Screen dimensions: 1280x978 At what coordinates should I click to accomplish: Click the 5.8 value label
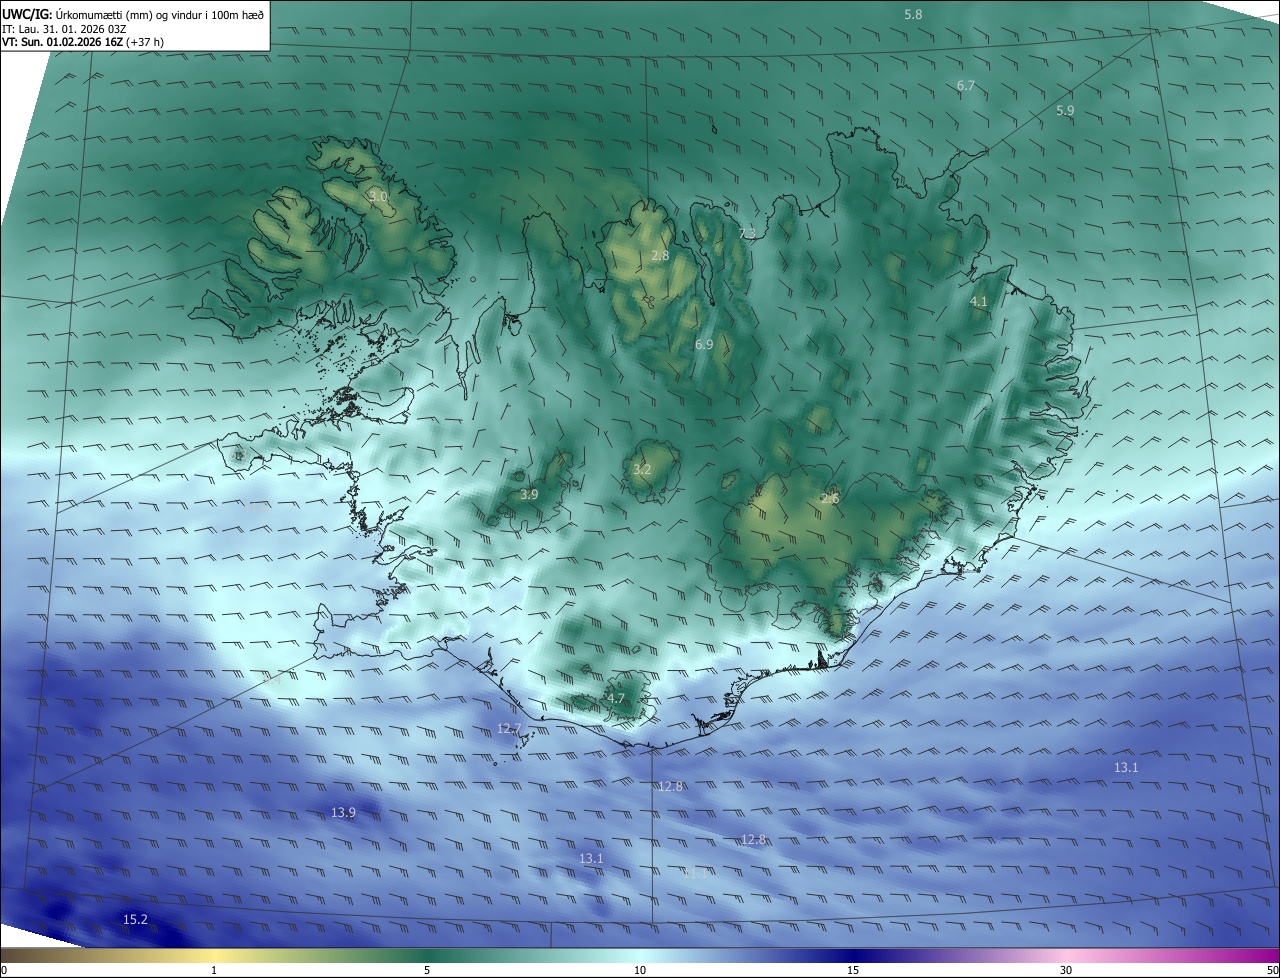(x=913, y=15)
